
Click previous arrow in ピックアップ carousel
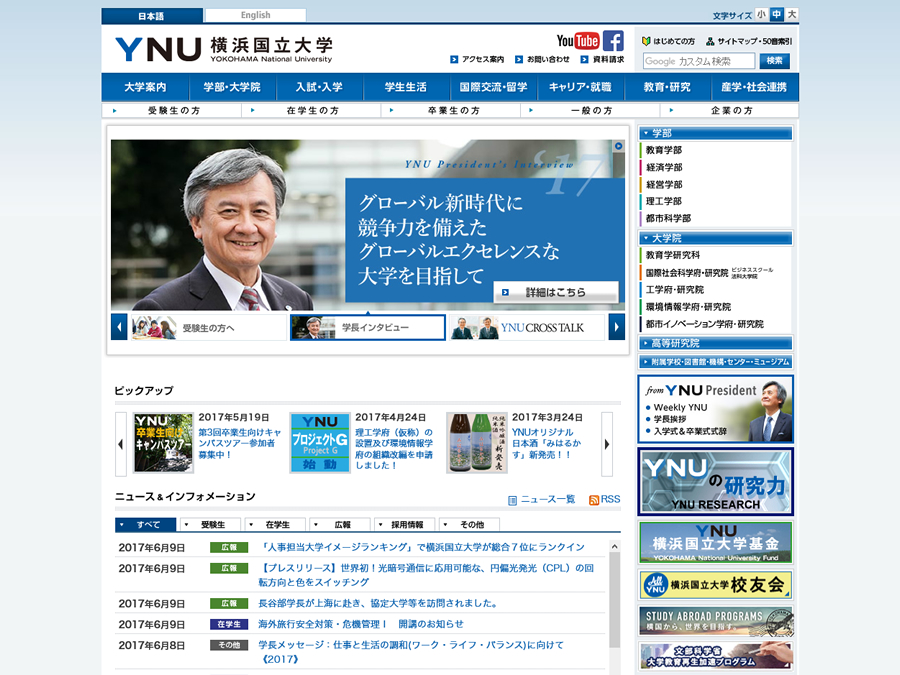[121, 444]
